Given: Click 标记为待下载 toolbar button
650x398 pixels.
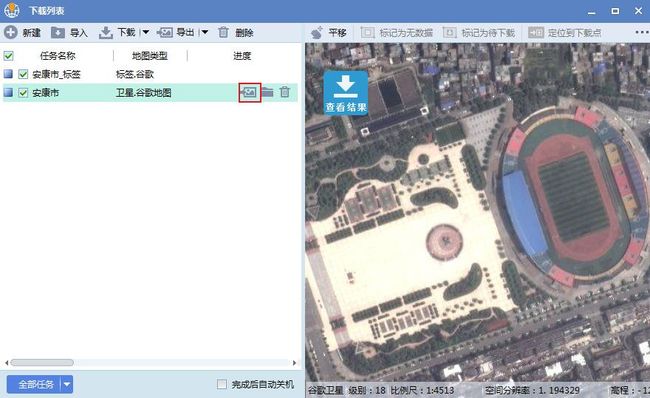Looking at the screenshot, I should pos(479,32).
